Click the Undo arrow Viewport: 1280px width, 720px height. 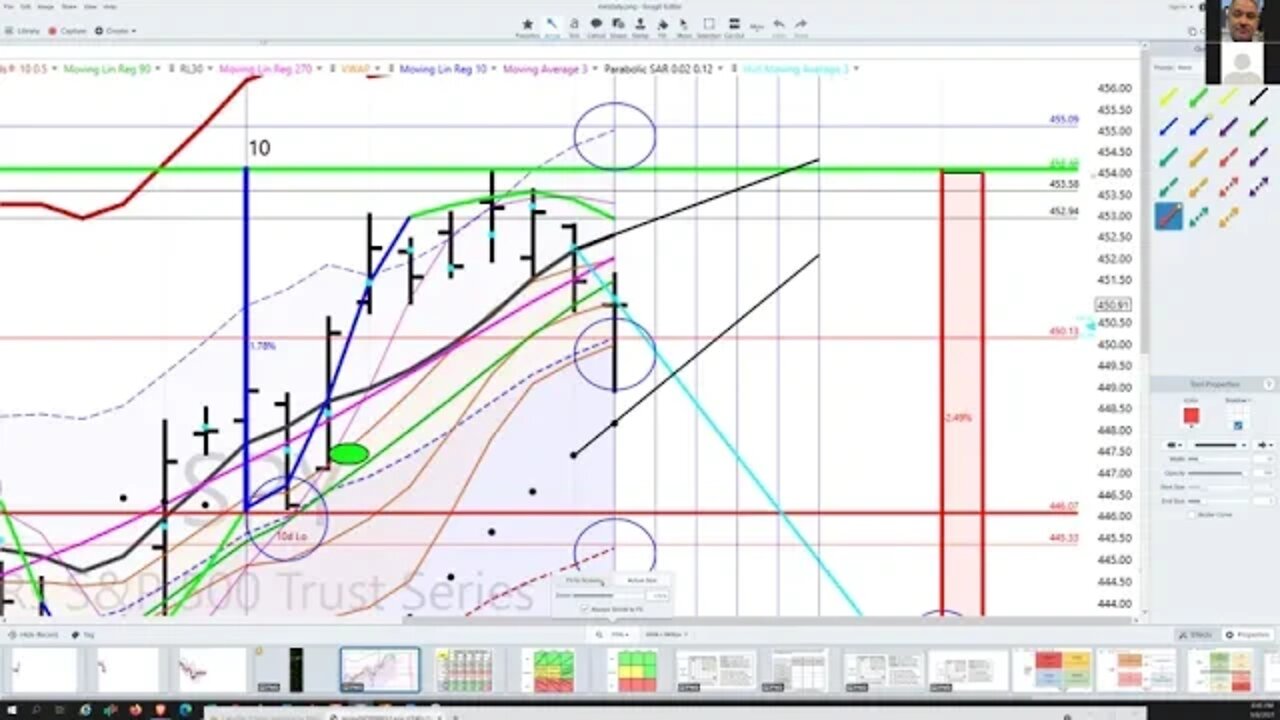point(778,26)
